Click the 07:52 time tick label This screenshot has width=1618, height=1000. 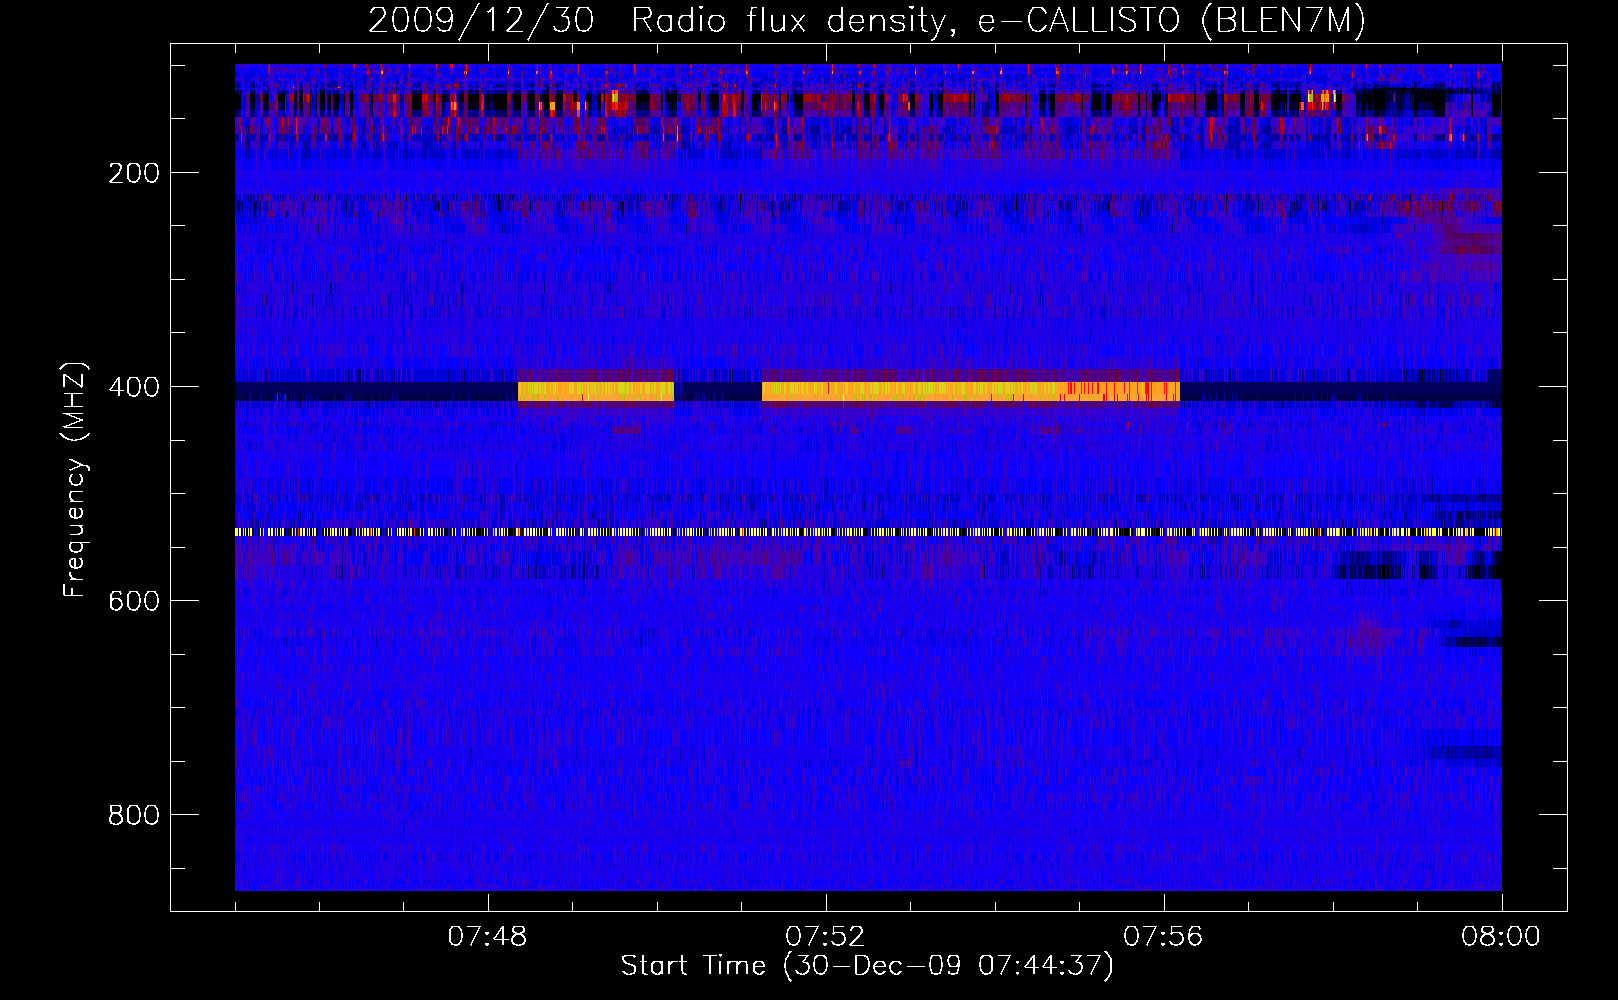pos(825,937)
